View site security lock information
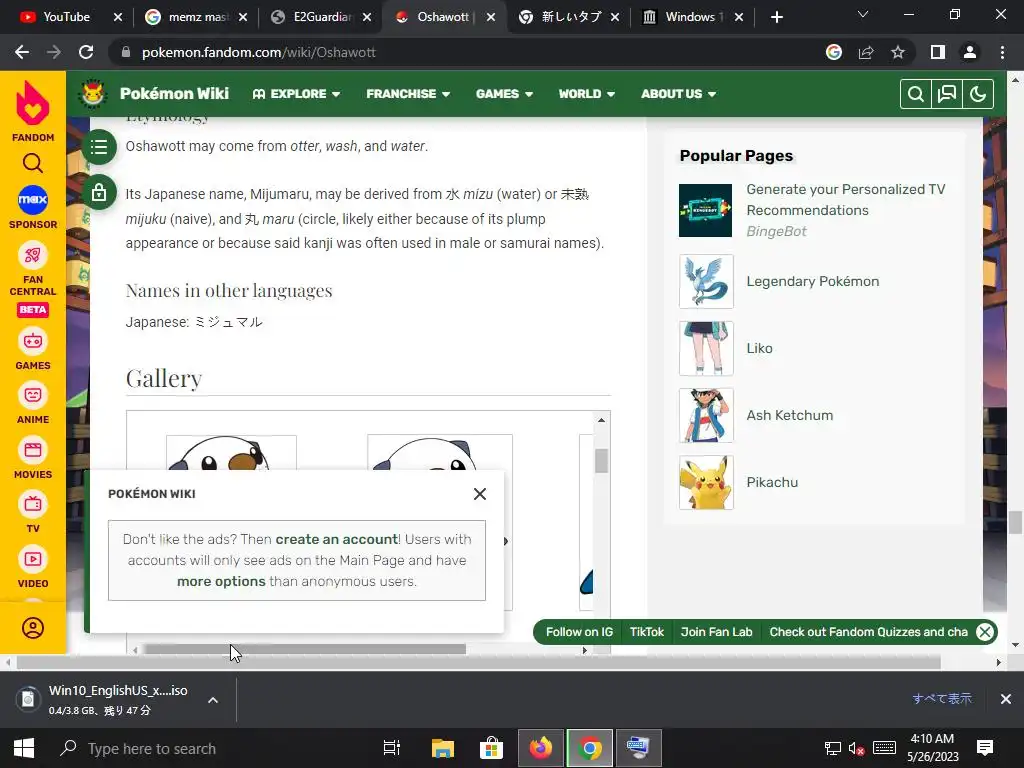Image resolution: width=1024 pixels, height=768 pixels. pyautogui.click(x=126, y=52)
